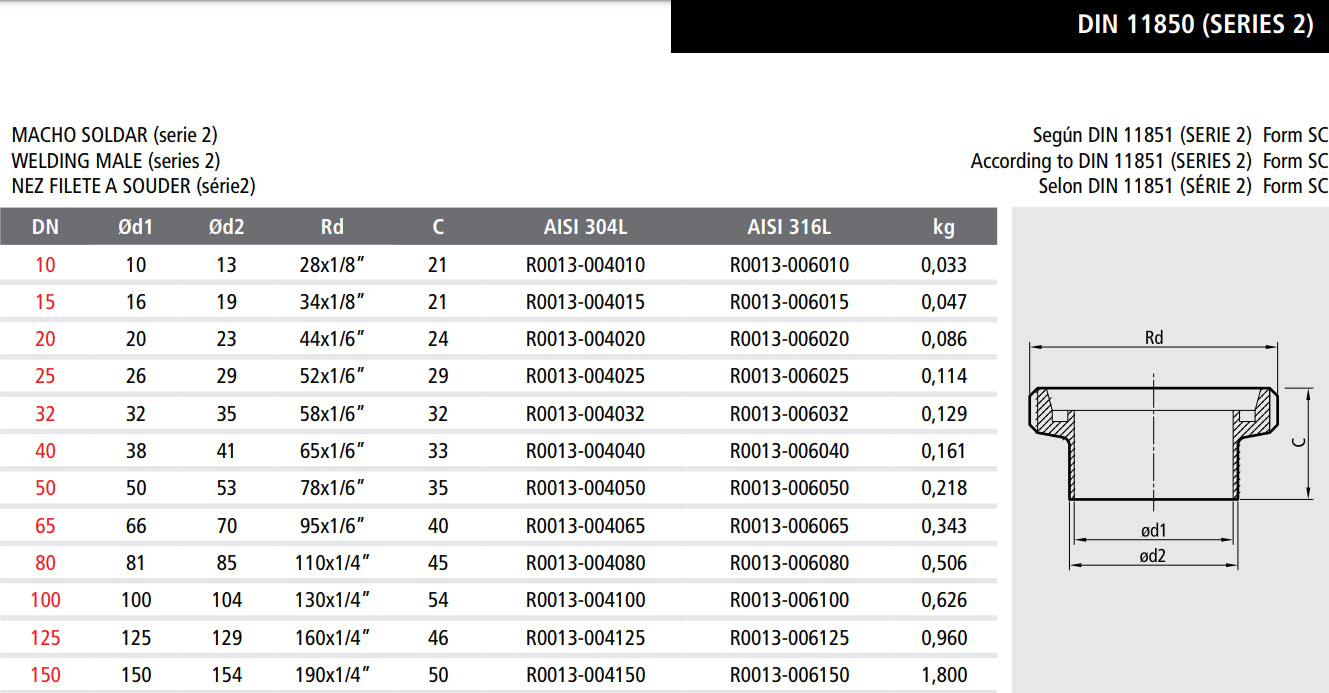The height and width of the screenshot is (693, 1329).
Task: Select the Ød1 column header
Action: [136, 227]
